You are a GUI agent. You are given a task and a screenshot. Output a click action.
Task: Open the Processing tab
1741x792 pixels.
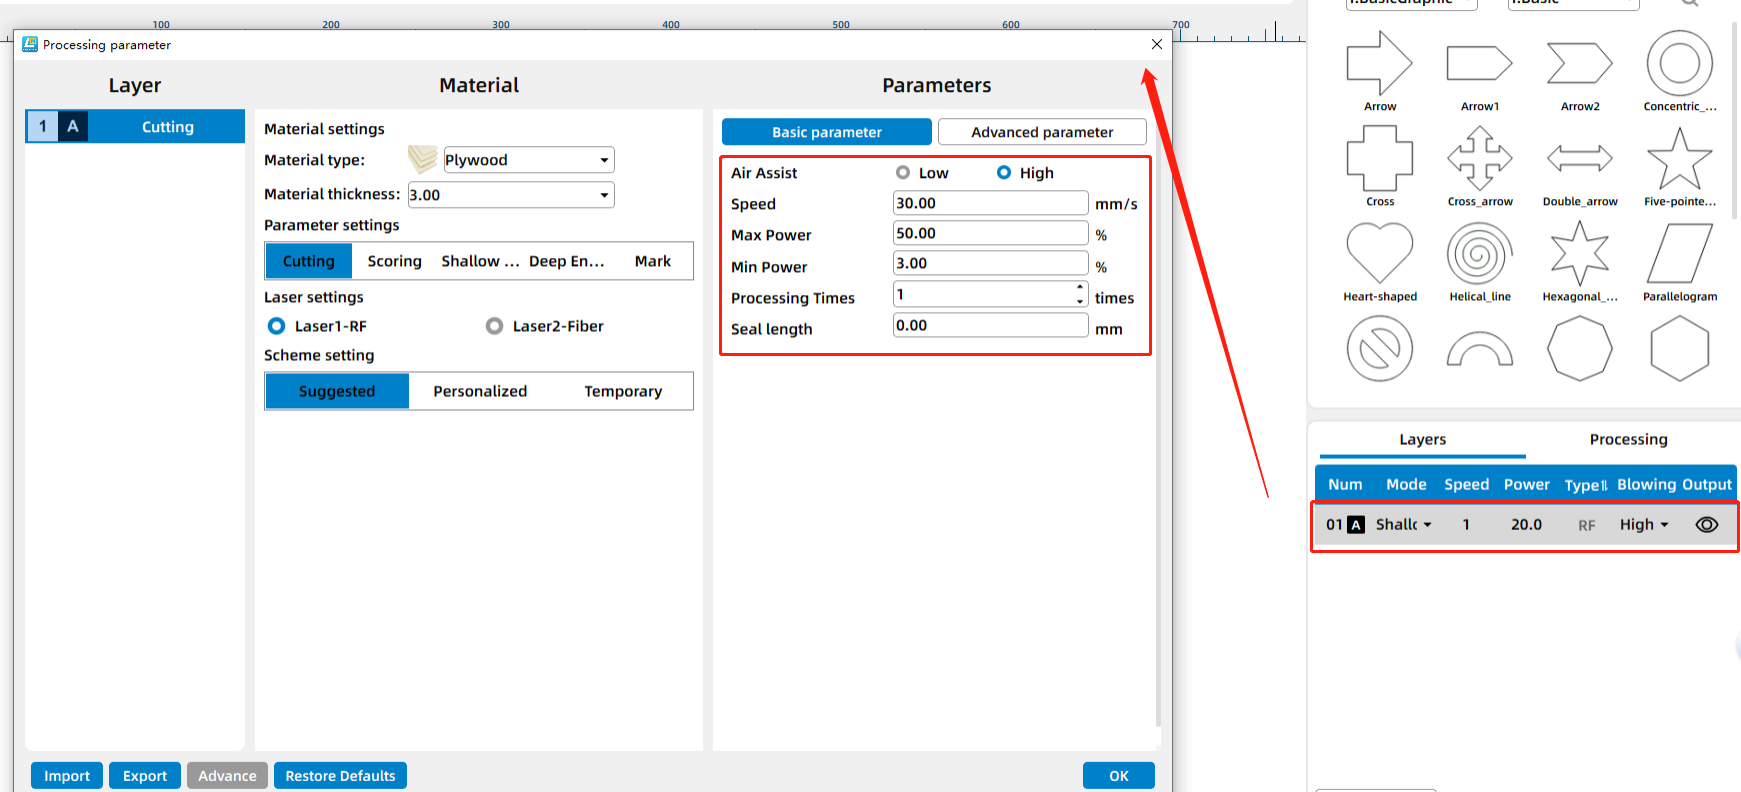click(1628, 439)
